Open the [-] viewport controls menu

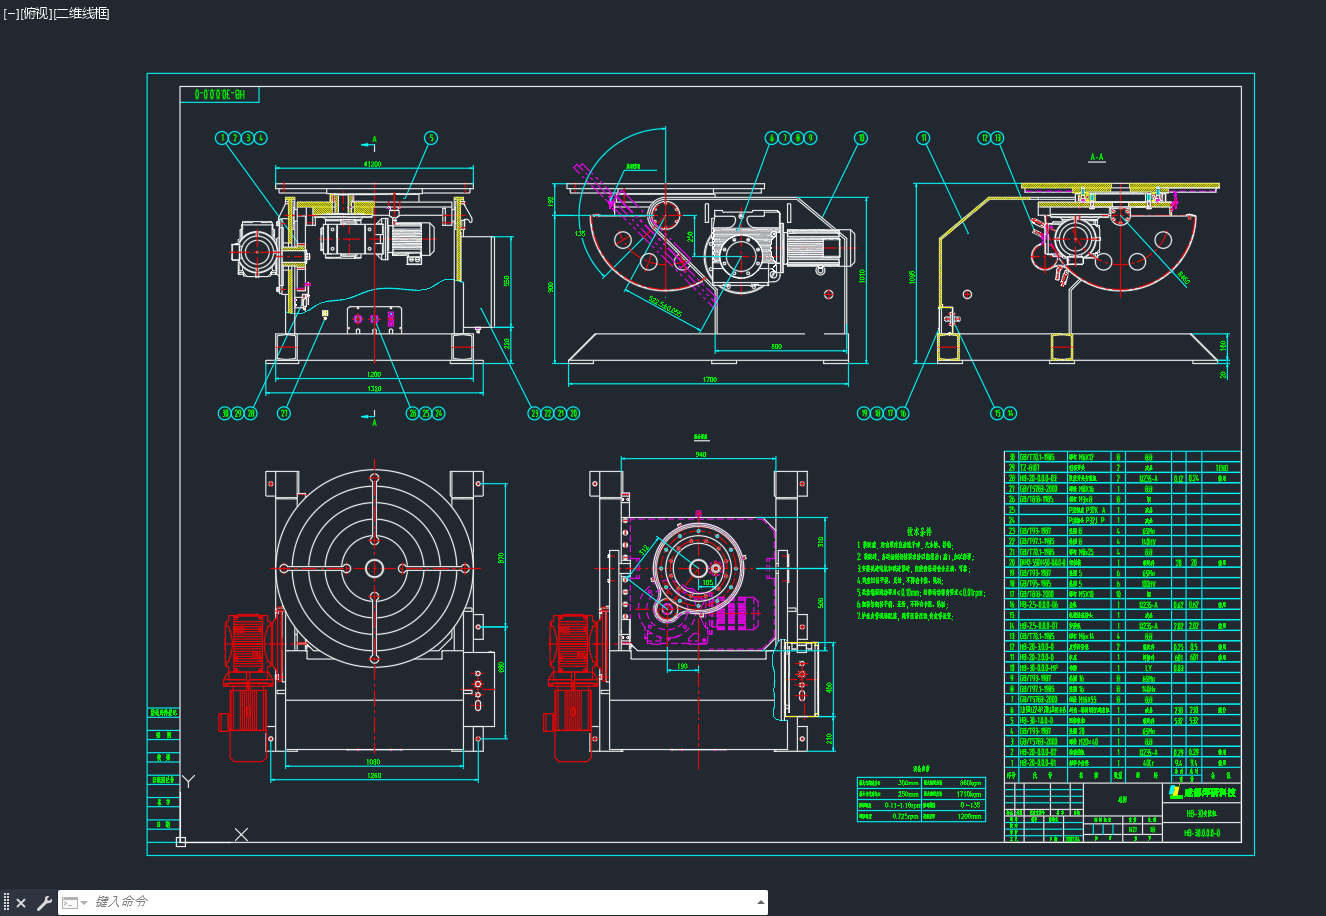(x=11, y=13)
